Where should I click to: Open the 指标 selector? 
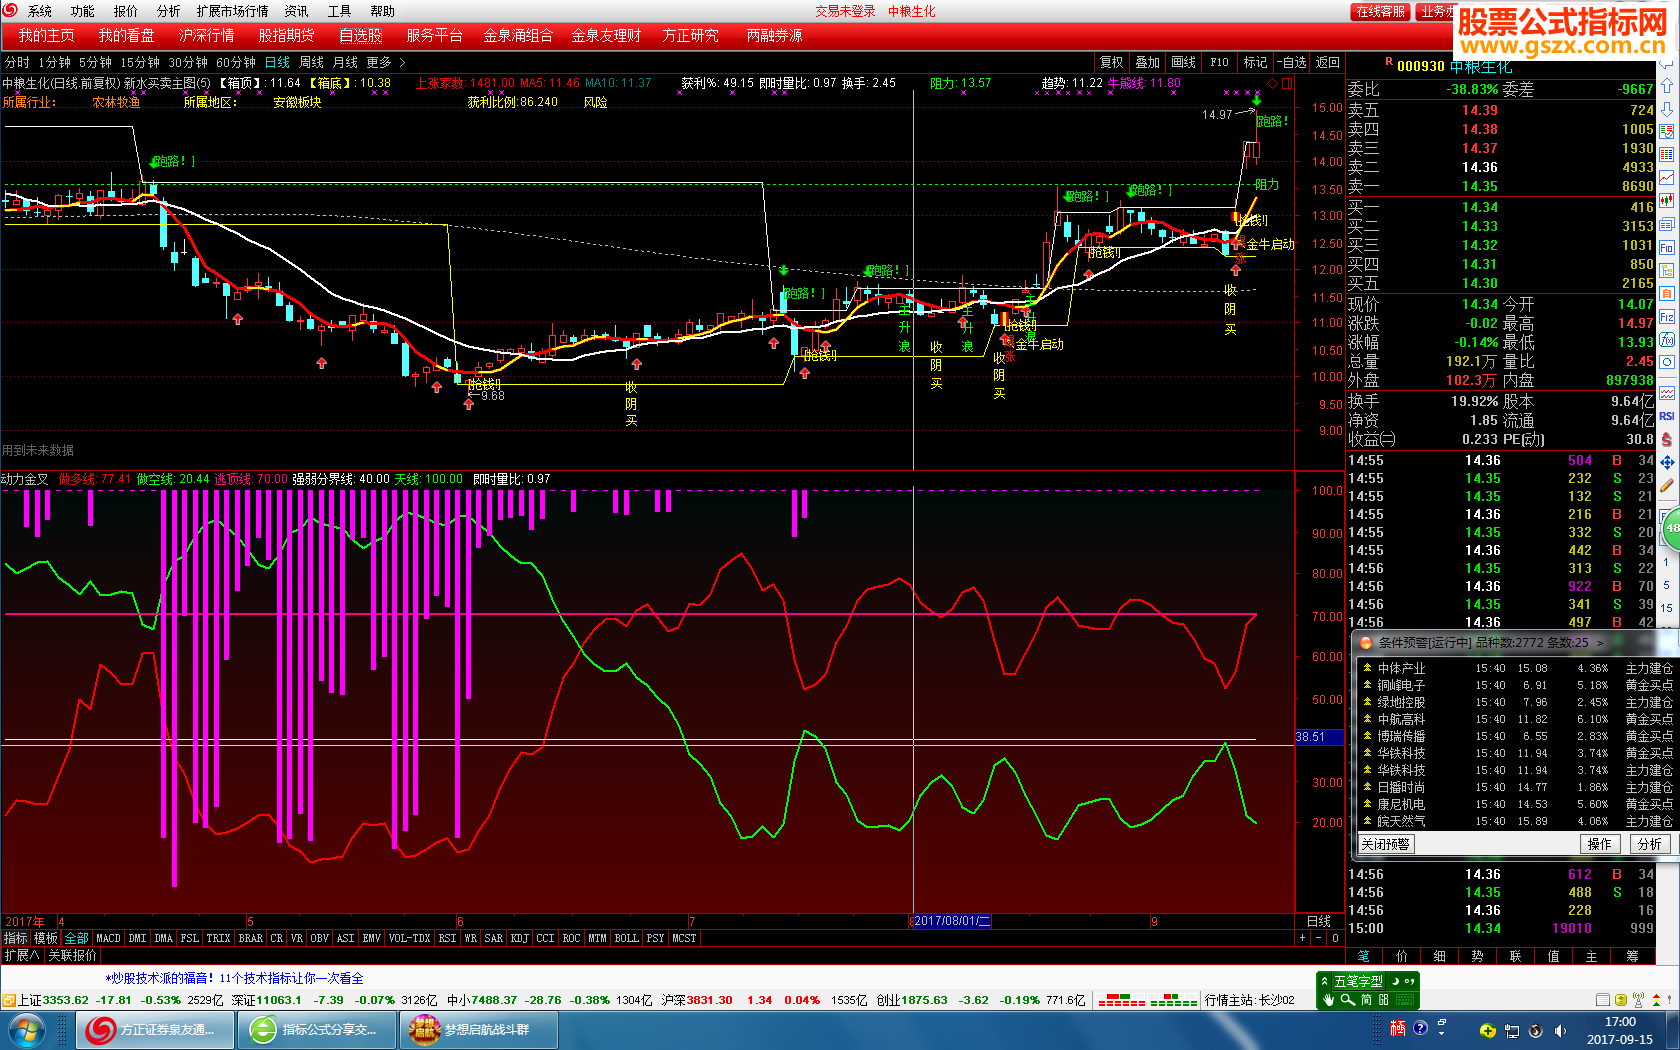(x=15, y=938)
